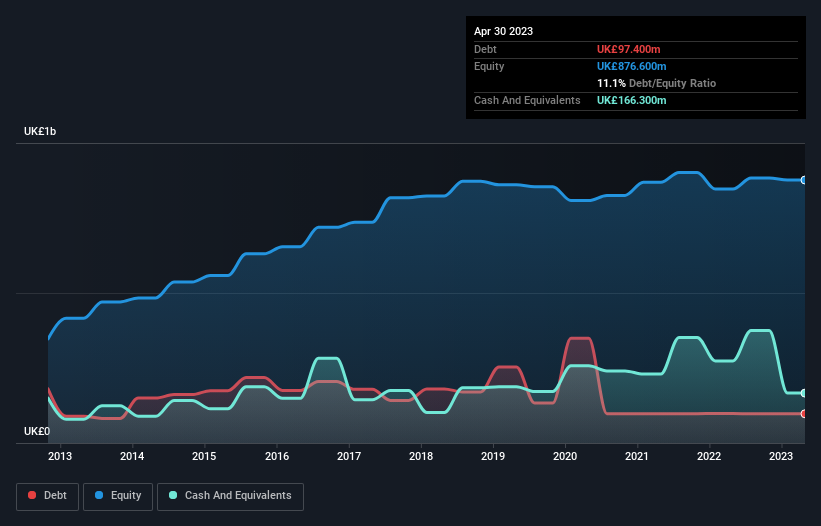Click the 2016 x-axis label
The height and width of the screenshot is (526, 821).
coord(277,456)
